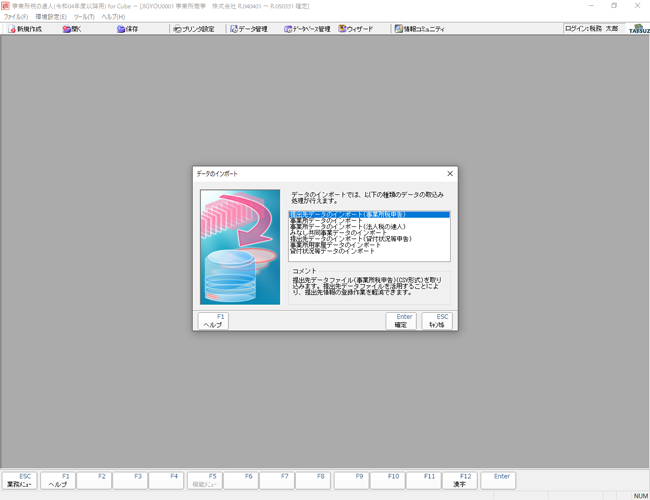650x500 pixels.
Task: Select 提出先データのインポート(事業所税申告) in the list
Action: coord(369,214)
